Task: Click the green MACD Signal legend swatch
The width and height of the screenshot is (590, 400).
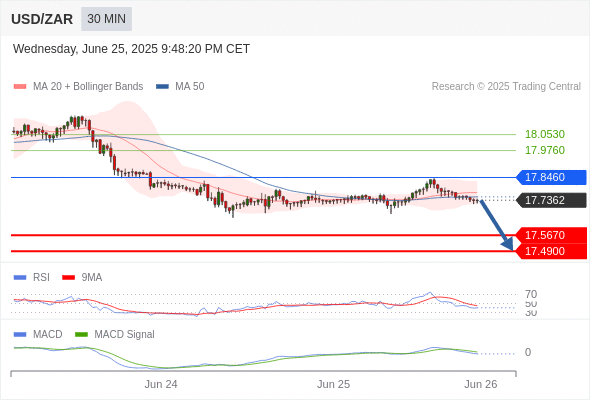Action: coord(81,335)
